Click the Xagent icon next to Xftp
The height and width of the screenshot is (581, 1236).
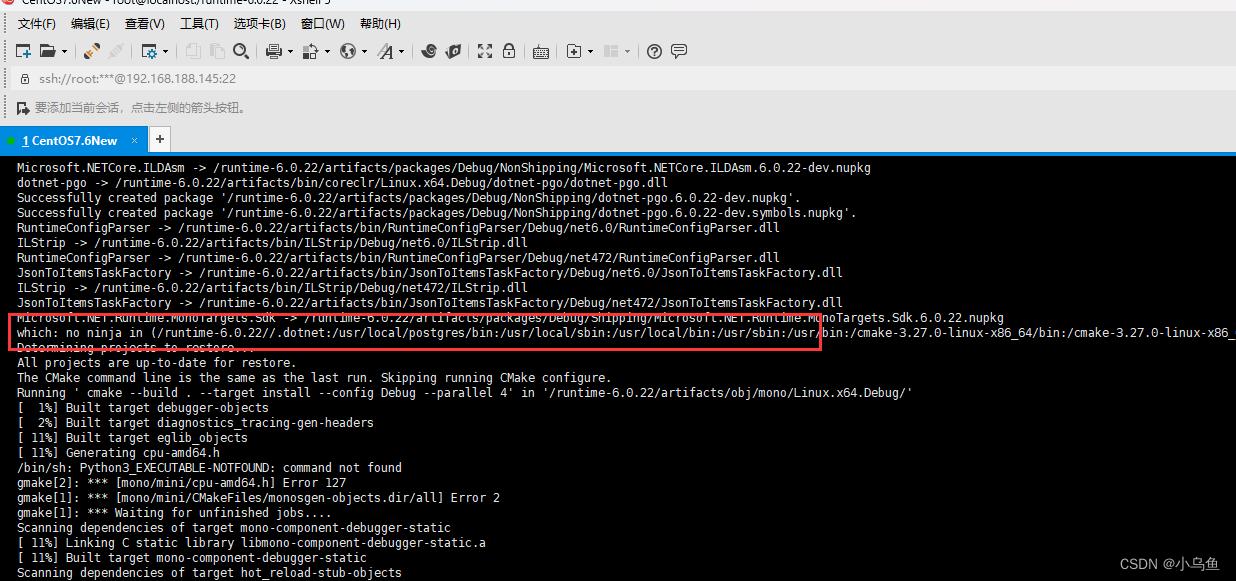[x=452, y=51]
